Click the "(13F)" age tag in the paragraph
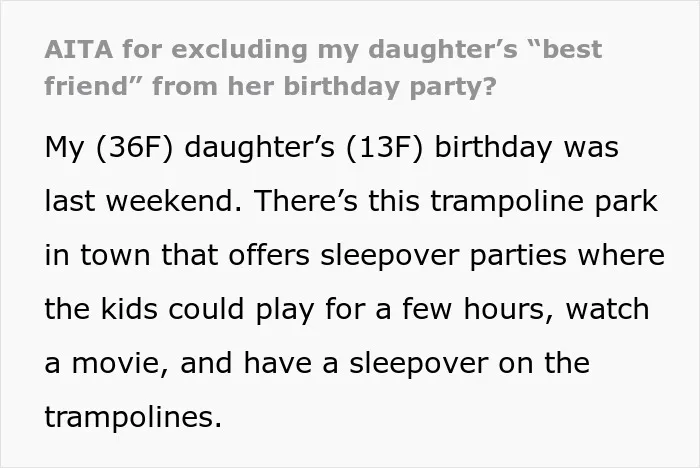The height and width of the screenshot is (468, 700). click(x=384, y=147)
